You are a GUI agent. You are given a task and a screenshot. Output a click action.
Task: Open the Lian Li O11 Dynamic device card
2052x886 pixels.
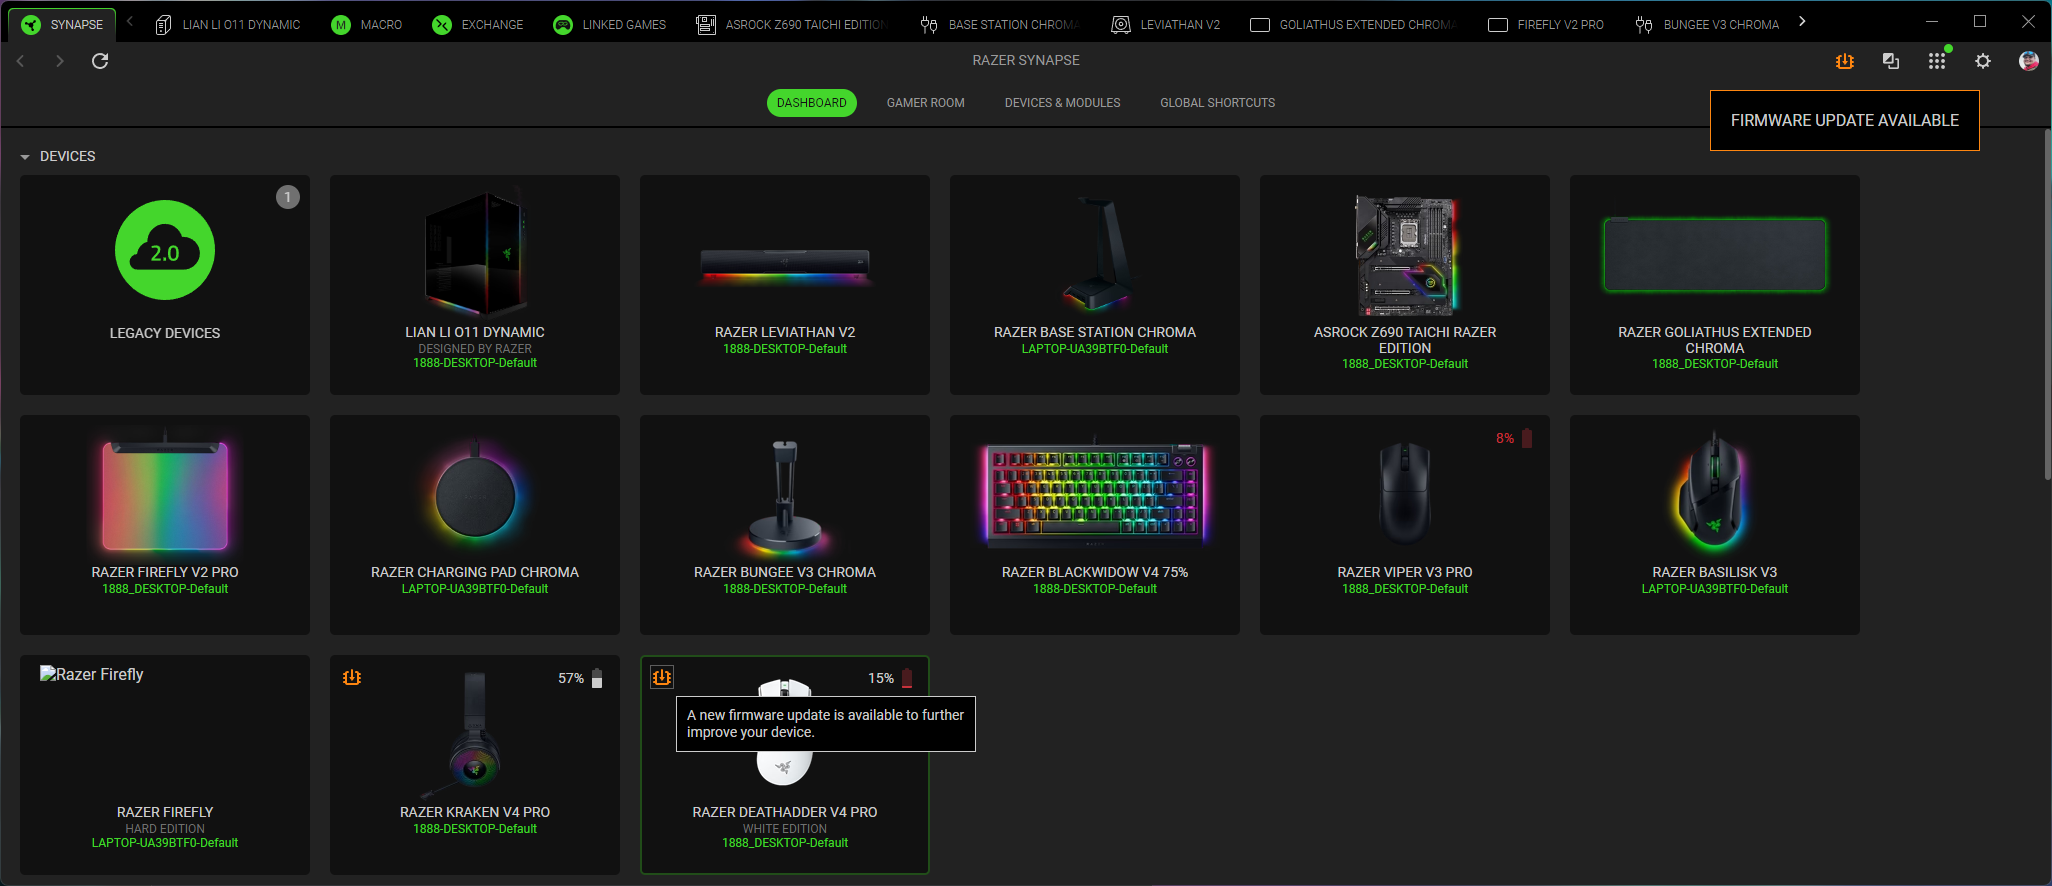tap(475, 285)
